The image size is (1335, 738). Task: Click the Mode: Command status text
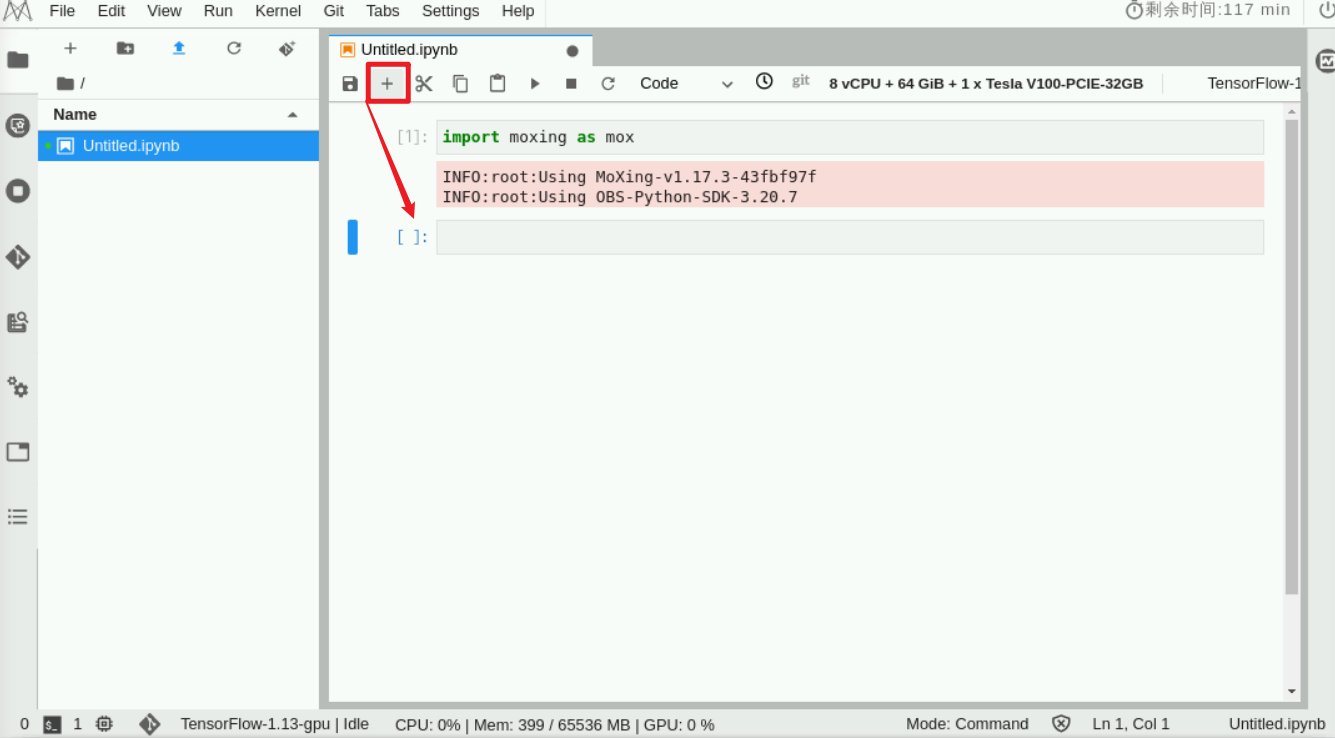pyautogui.click(x=967, y=724)
